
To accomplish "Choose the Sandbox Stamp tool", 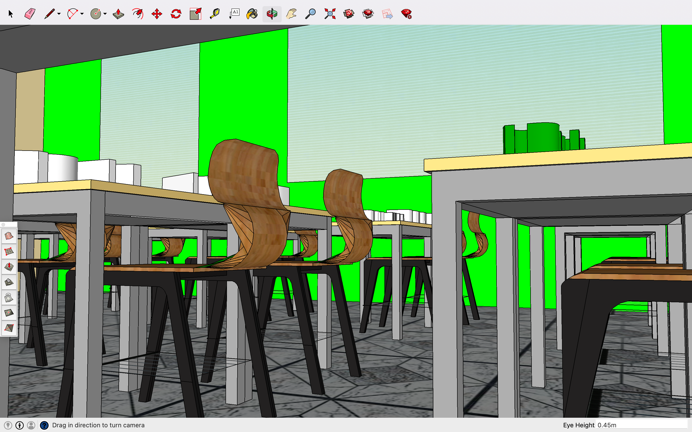I will [x=9, y=282].
